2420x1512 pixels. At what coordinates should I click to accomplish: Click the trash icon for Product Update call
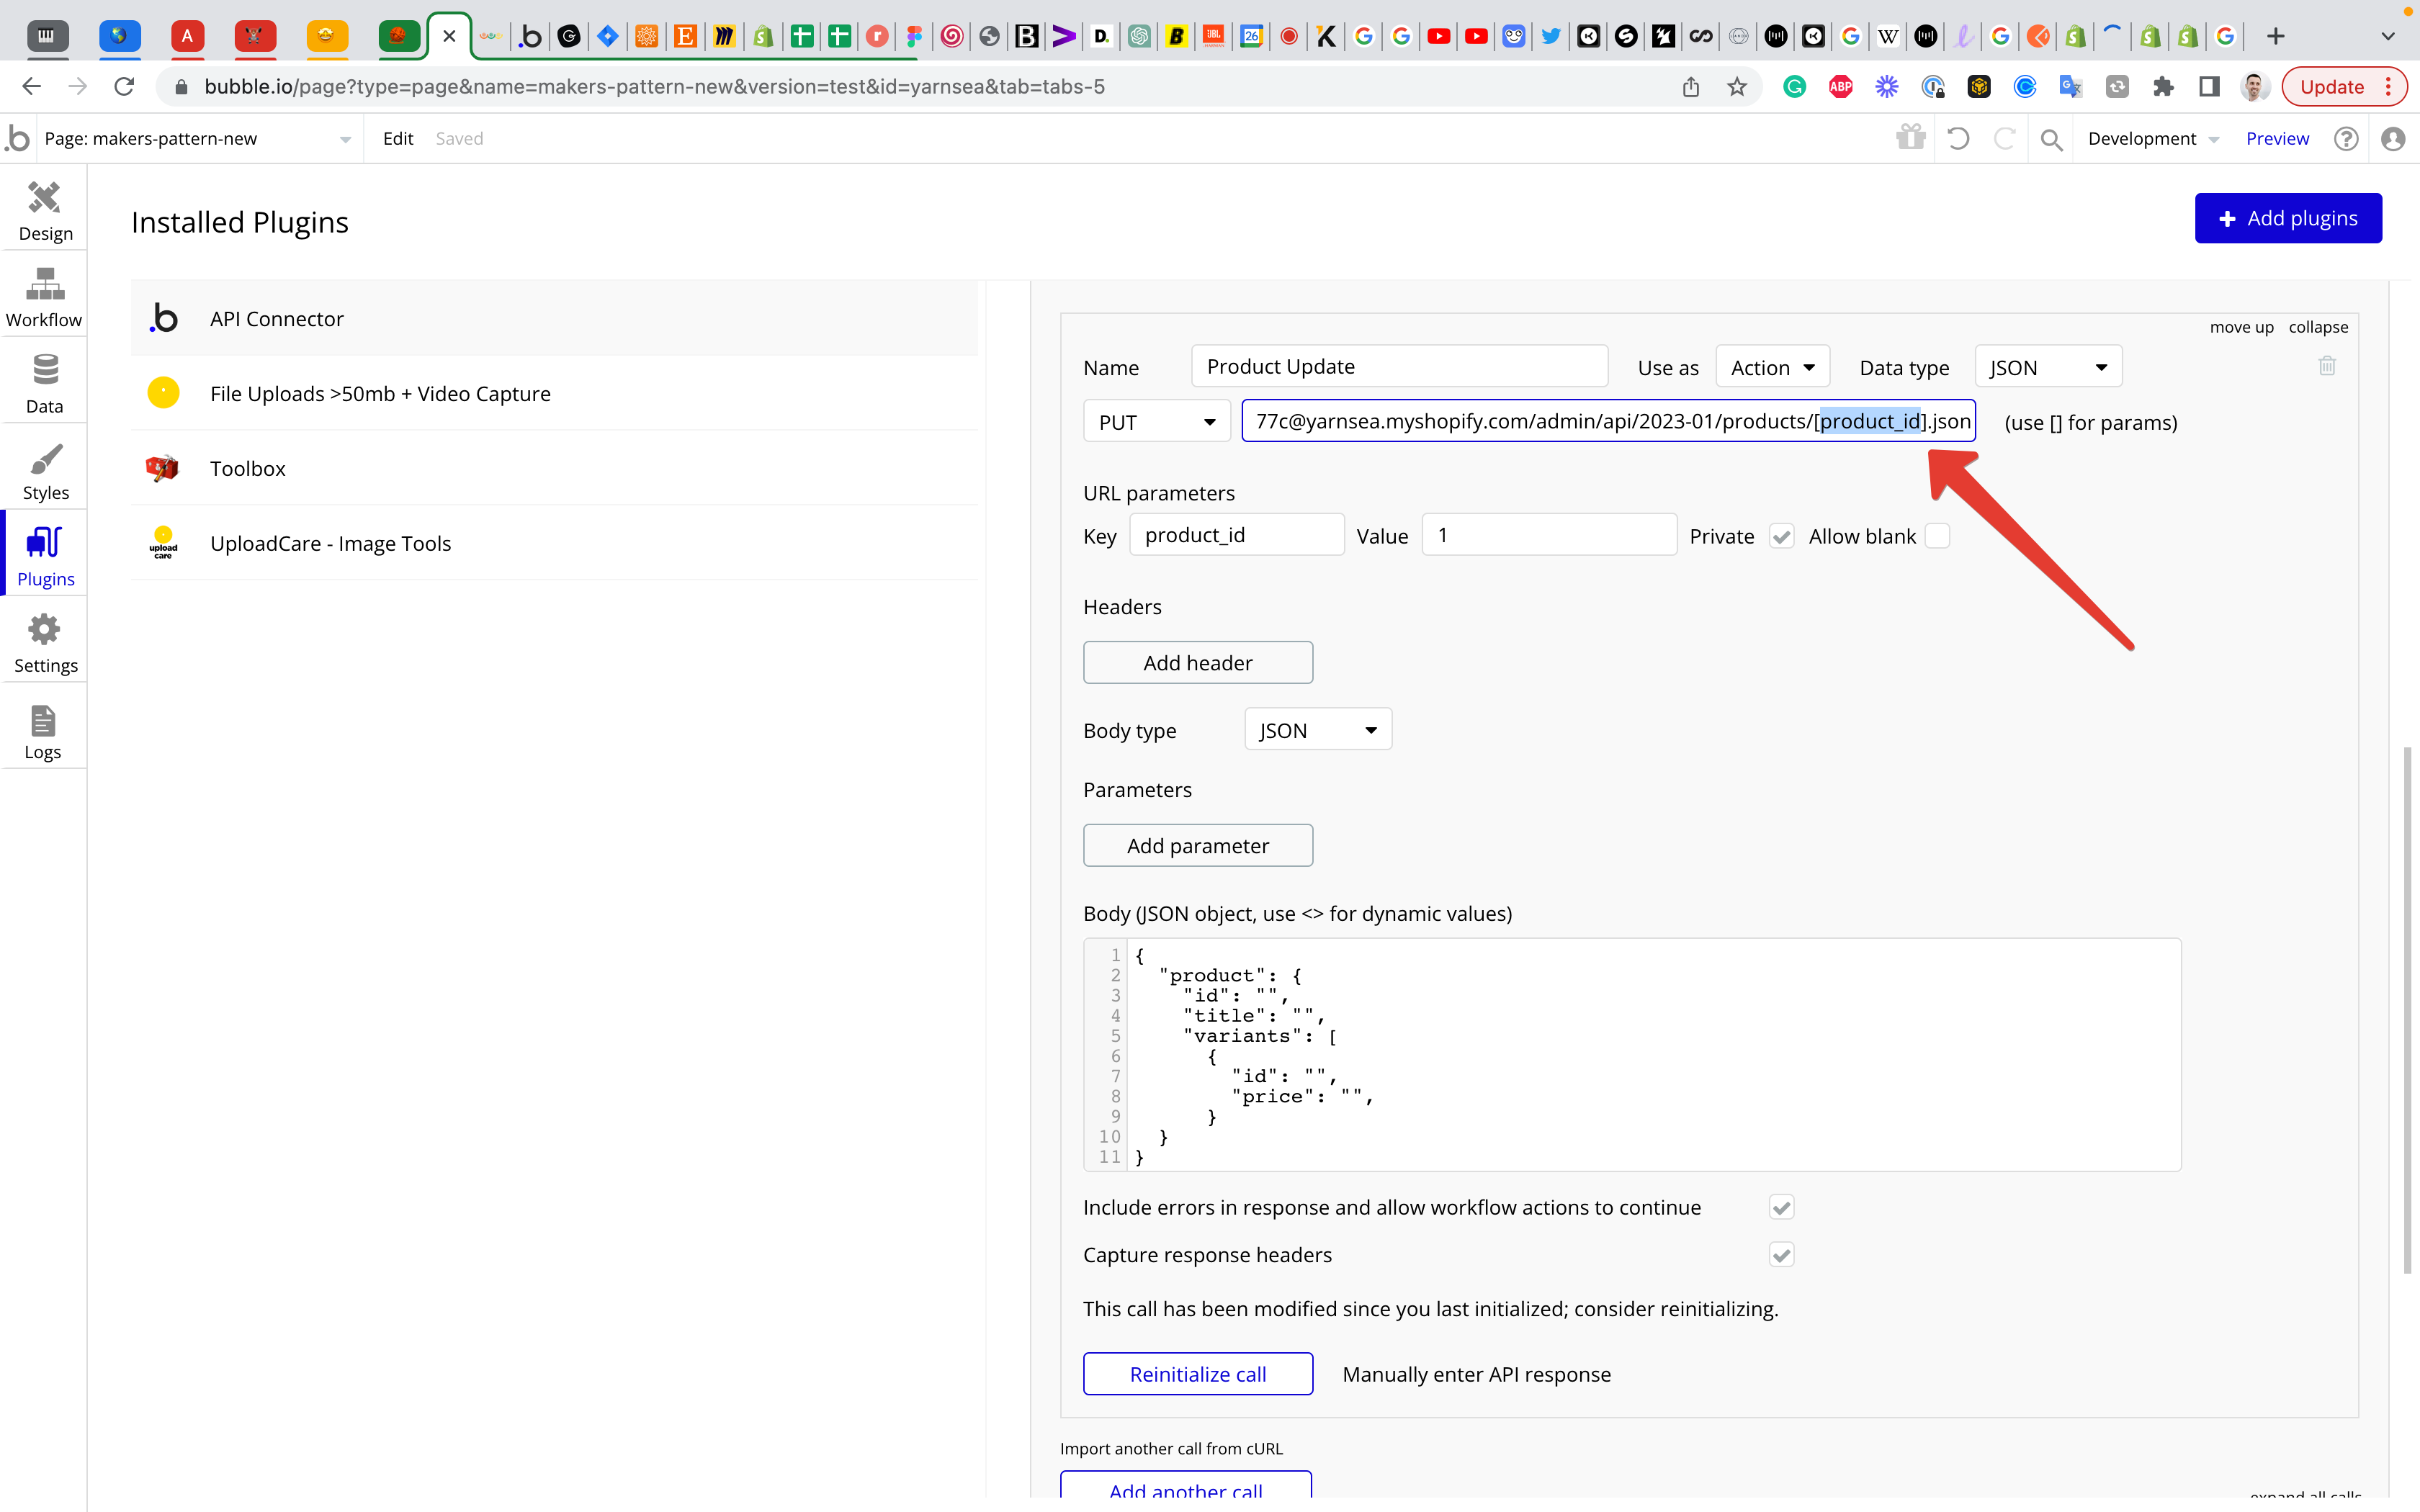tap(2327, 366)
